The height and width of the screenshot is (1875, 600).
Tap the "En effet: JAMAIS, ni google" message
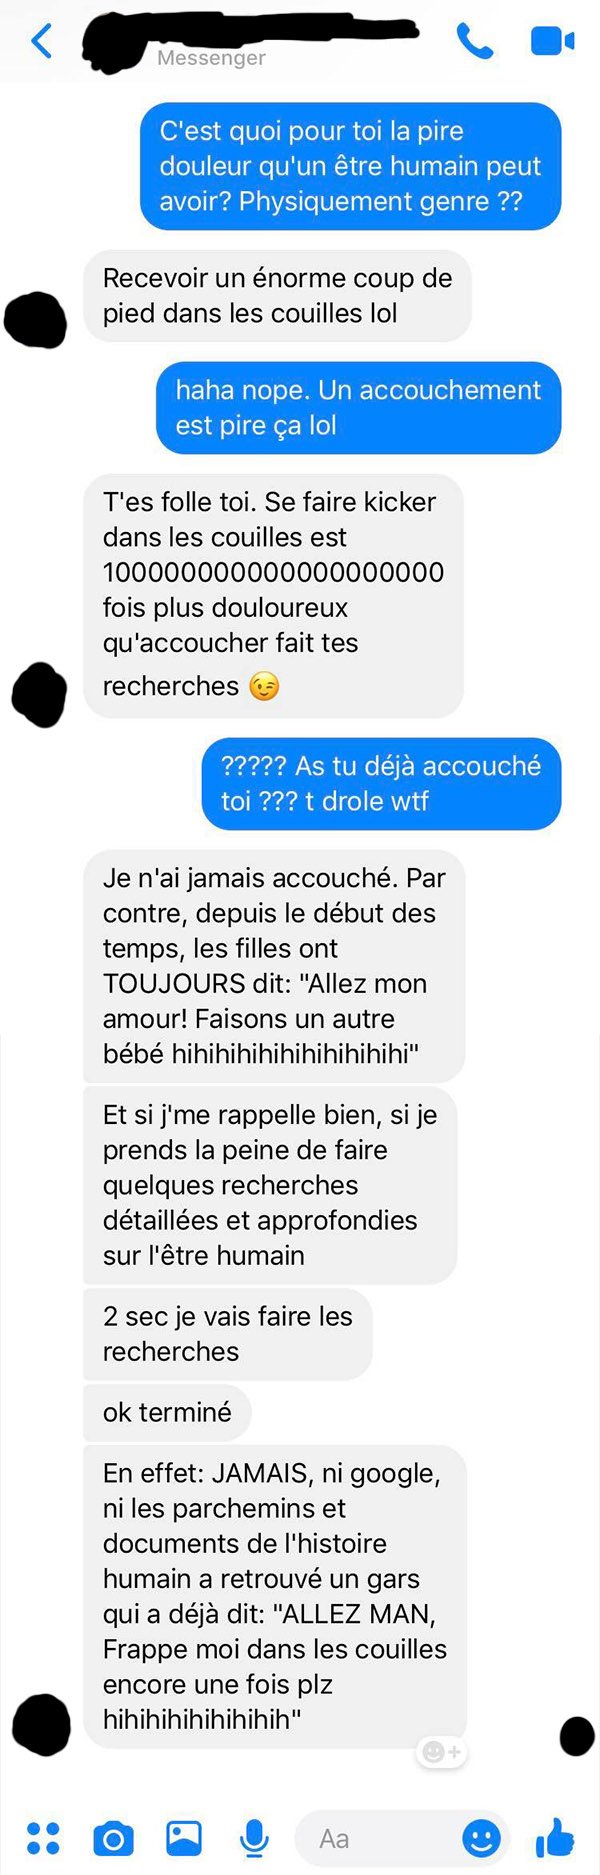(x=275, y=1597)
